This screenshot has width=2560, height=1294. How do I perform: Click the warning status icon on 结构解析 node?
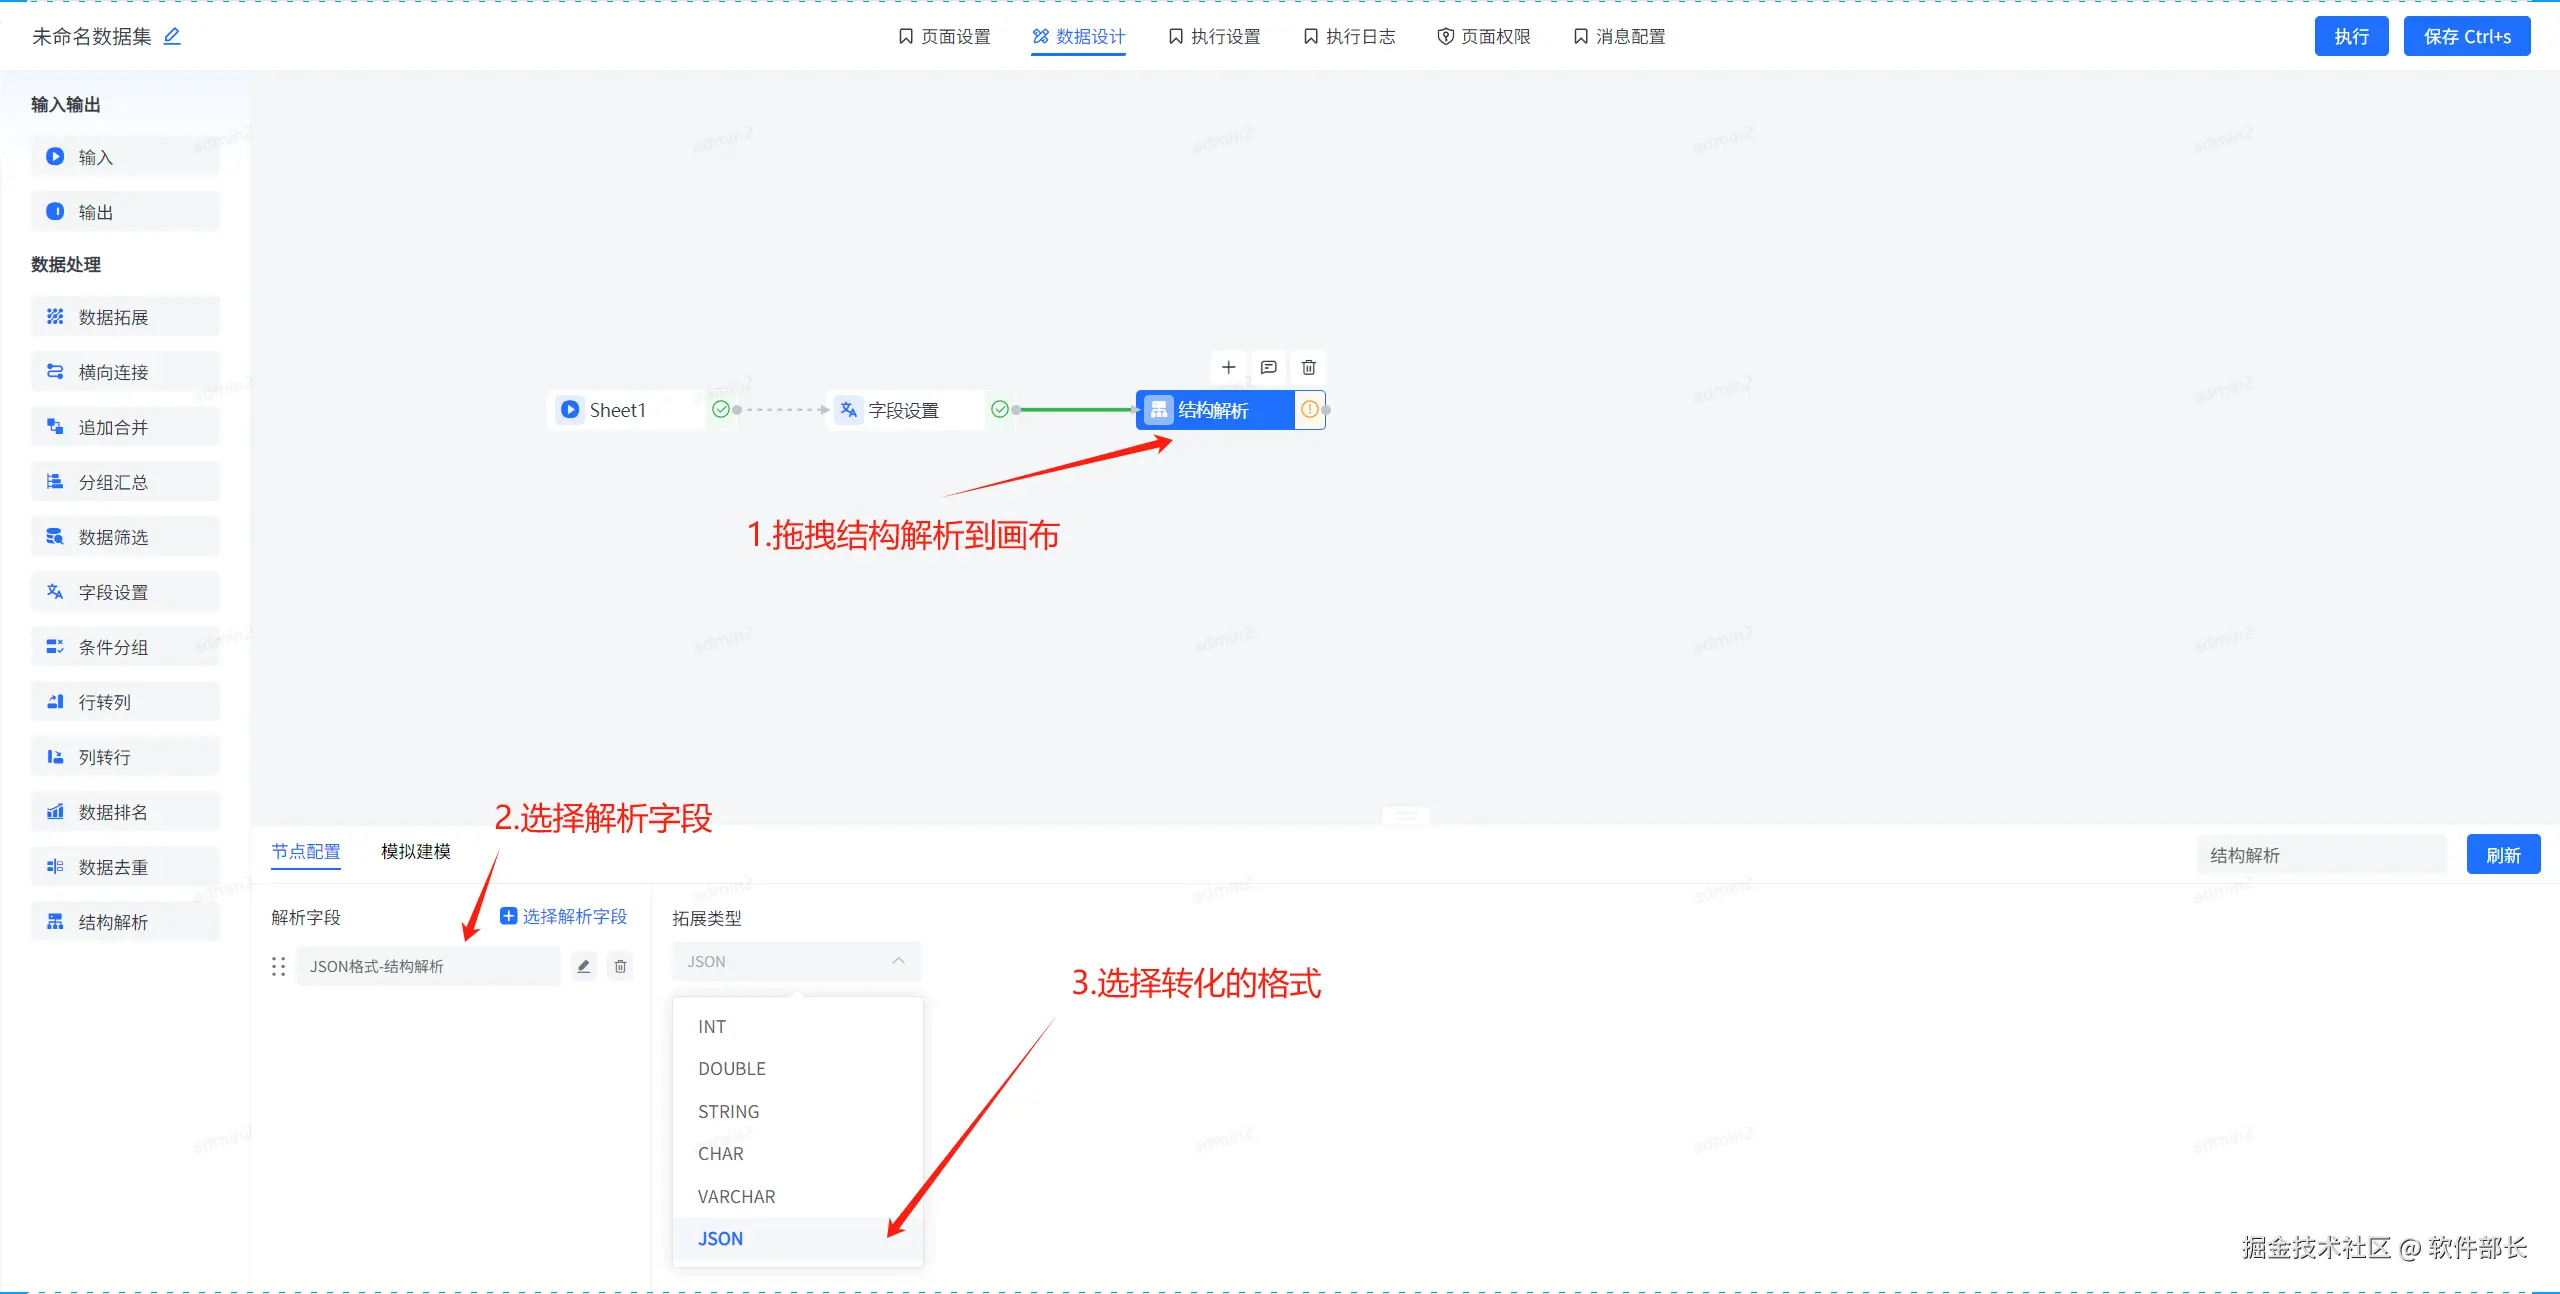(x=1309, y=410)
